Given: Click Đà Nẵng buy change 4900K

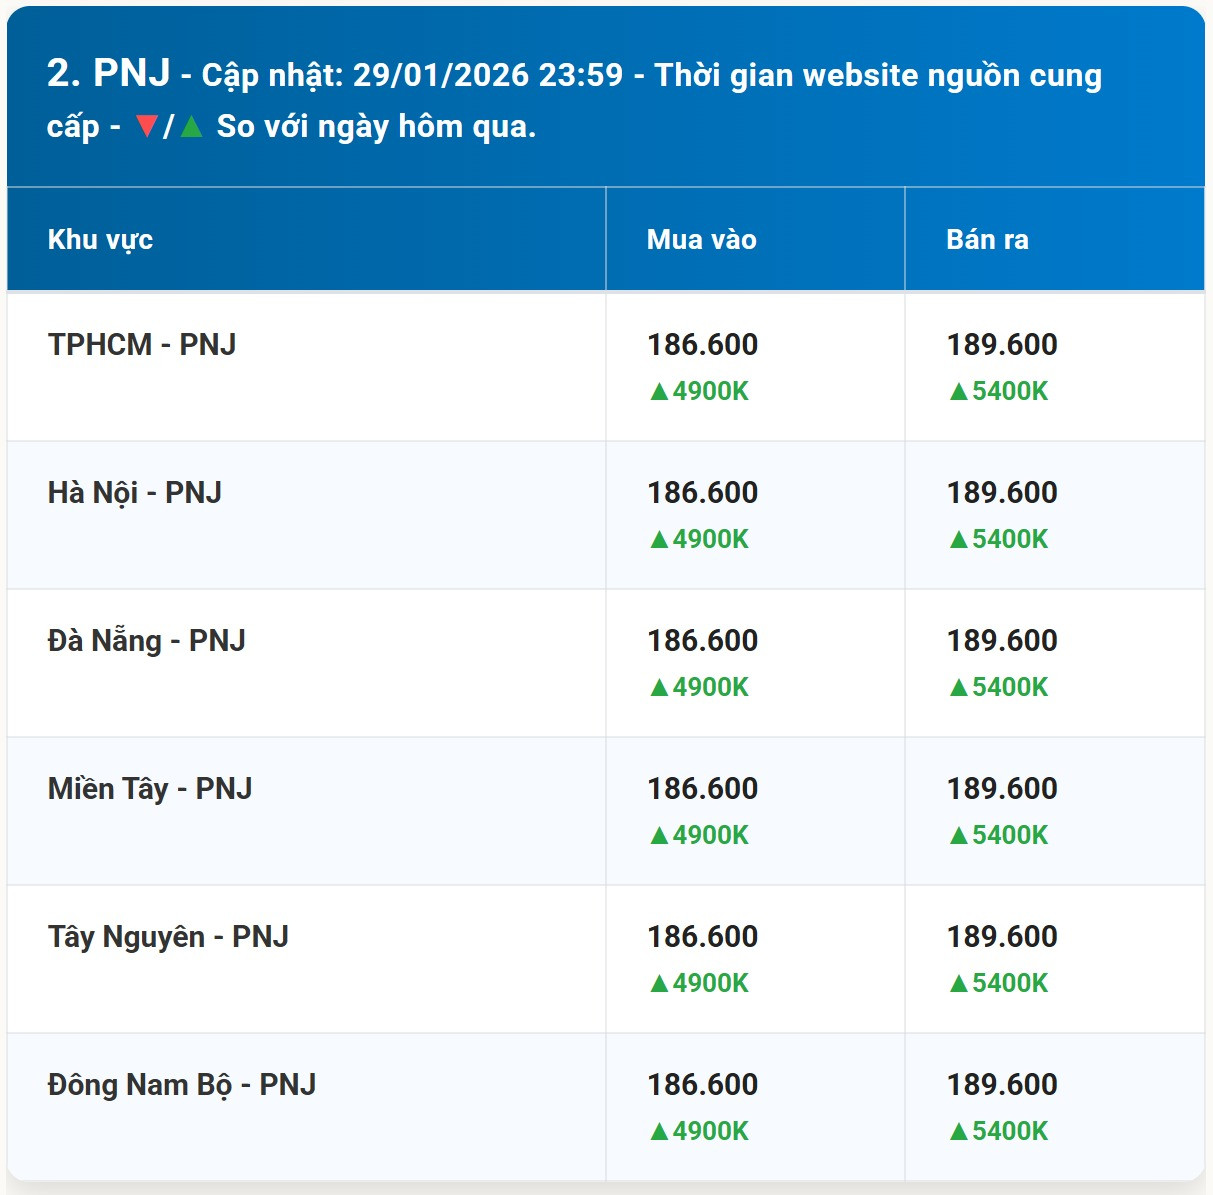Looking at the screenshot, I should point(699,687).
